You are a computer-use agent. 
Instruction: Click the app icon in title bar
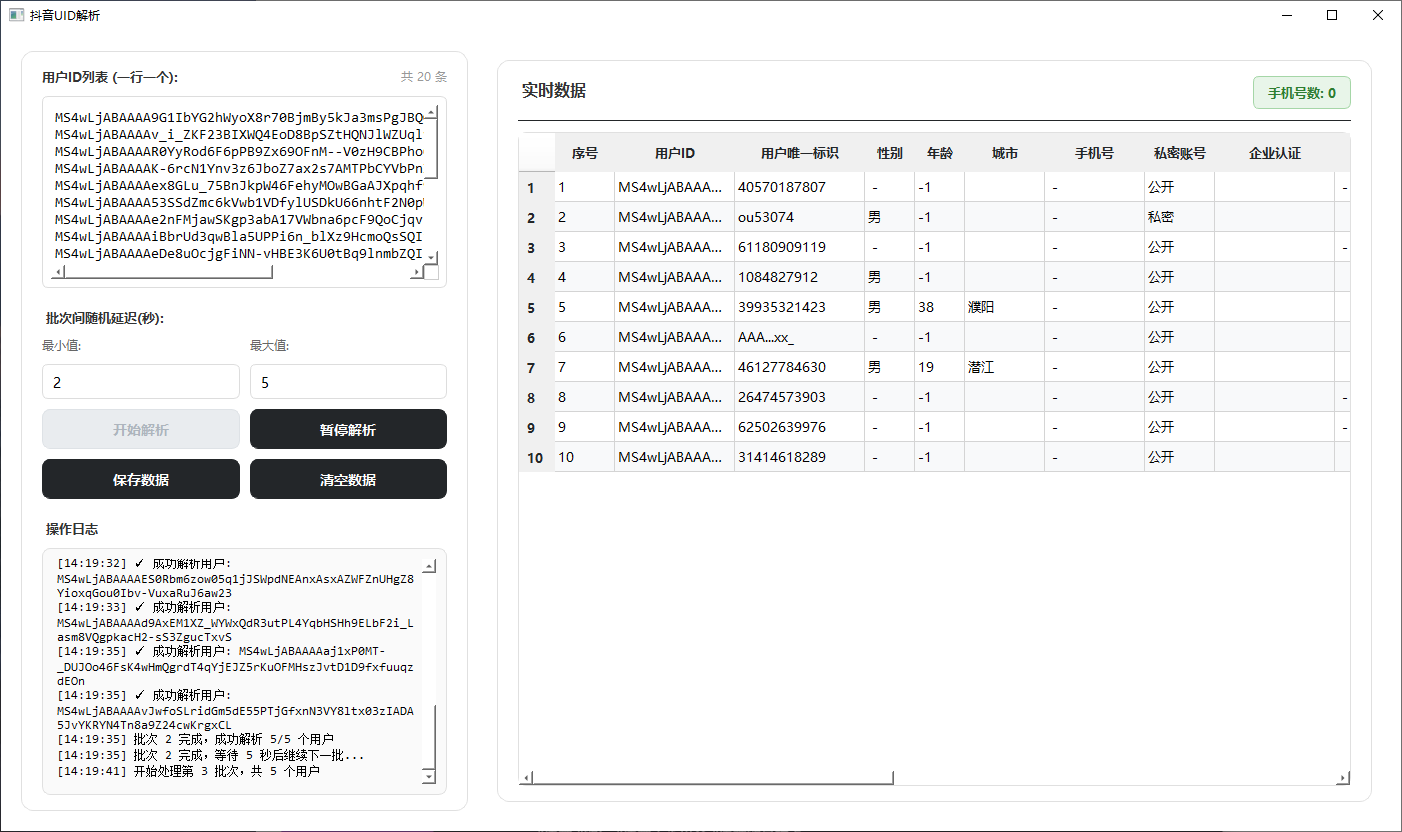click(16, 15)
